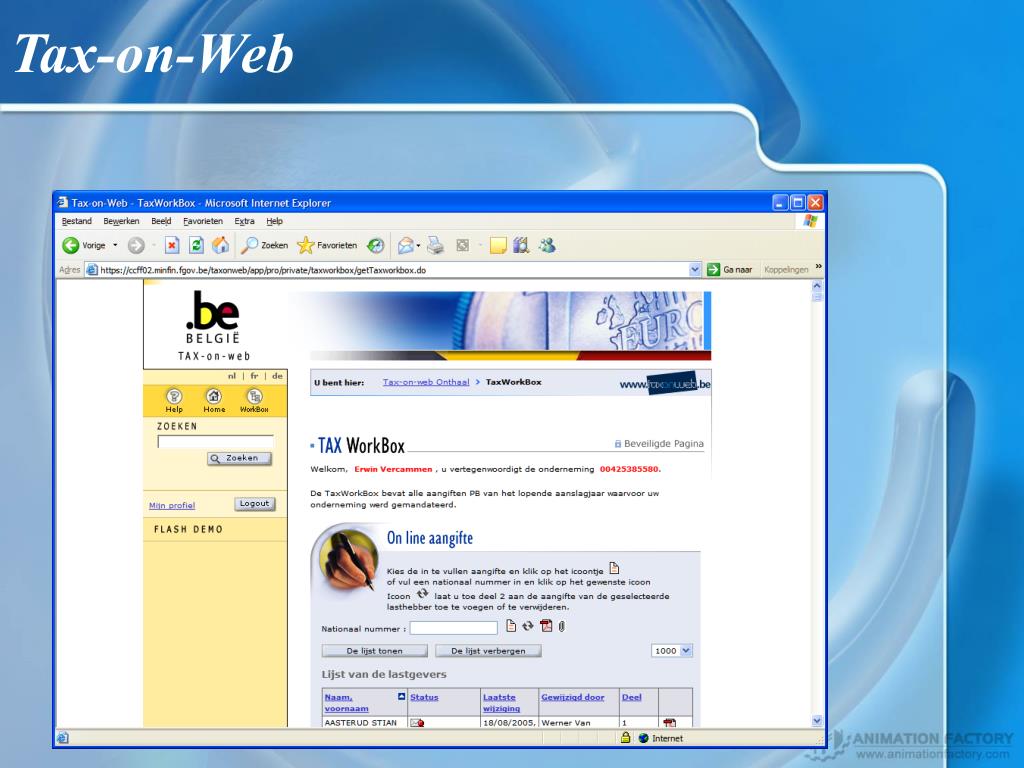Click the refresh arrows icon next to Nationaal nummer
This screenshot has width=1024, height=768.
click(x=528, y=626)
